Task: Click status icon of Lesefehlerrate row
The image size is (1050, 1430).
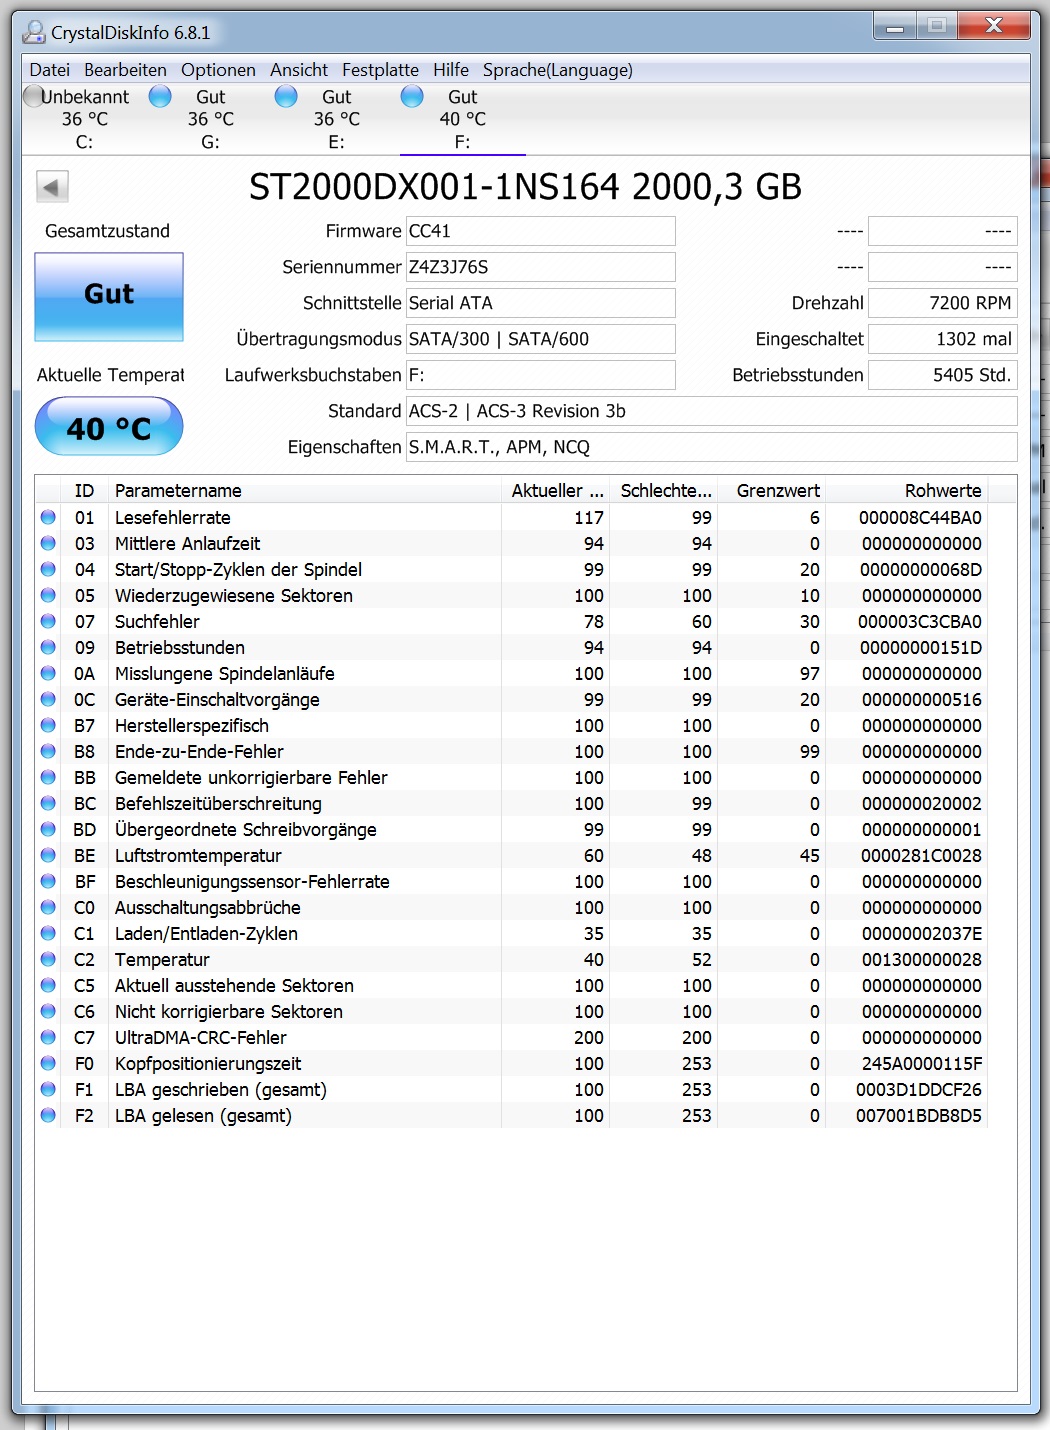Action: point(48,517)
